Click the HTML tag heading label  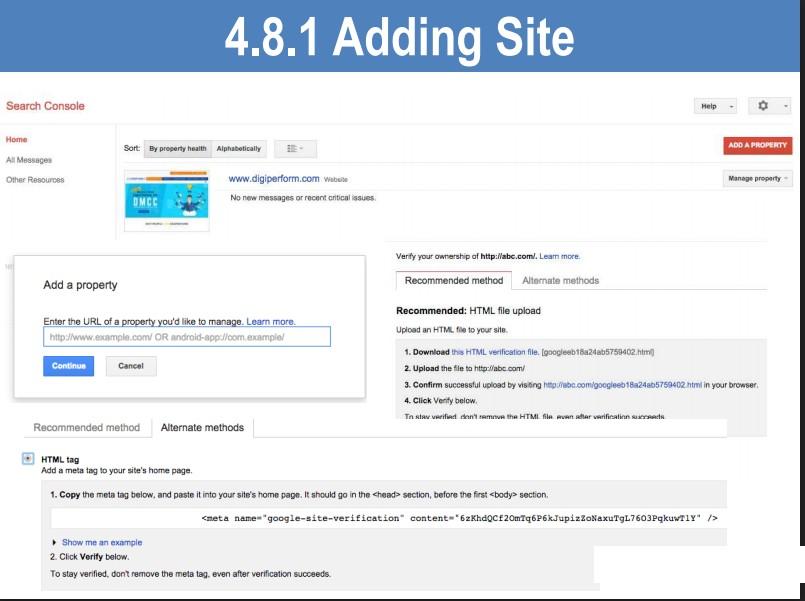60,460
